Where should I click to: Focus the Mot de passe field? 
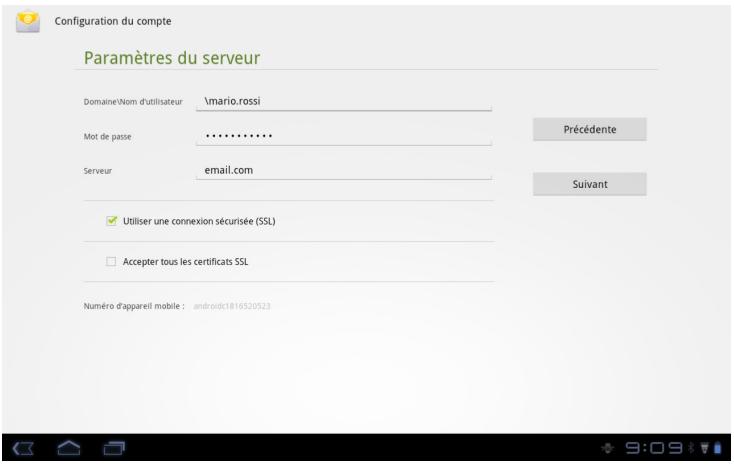coord(344,136)
